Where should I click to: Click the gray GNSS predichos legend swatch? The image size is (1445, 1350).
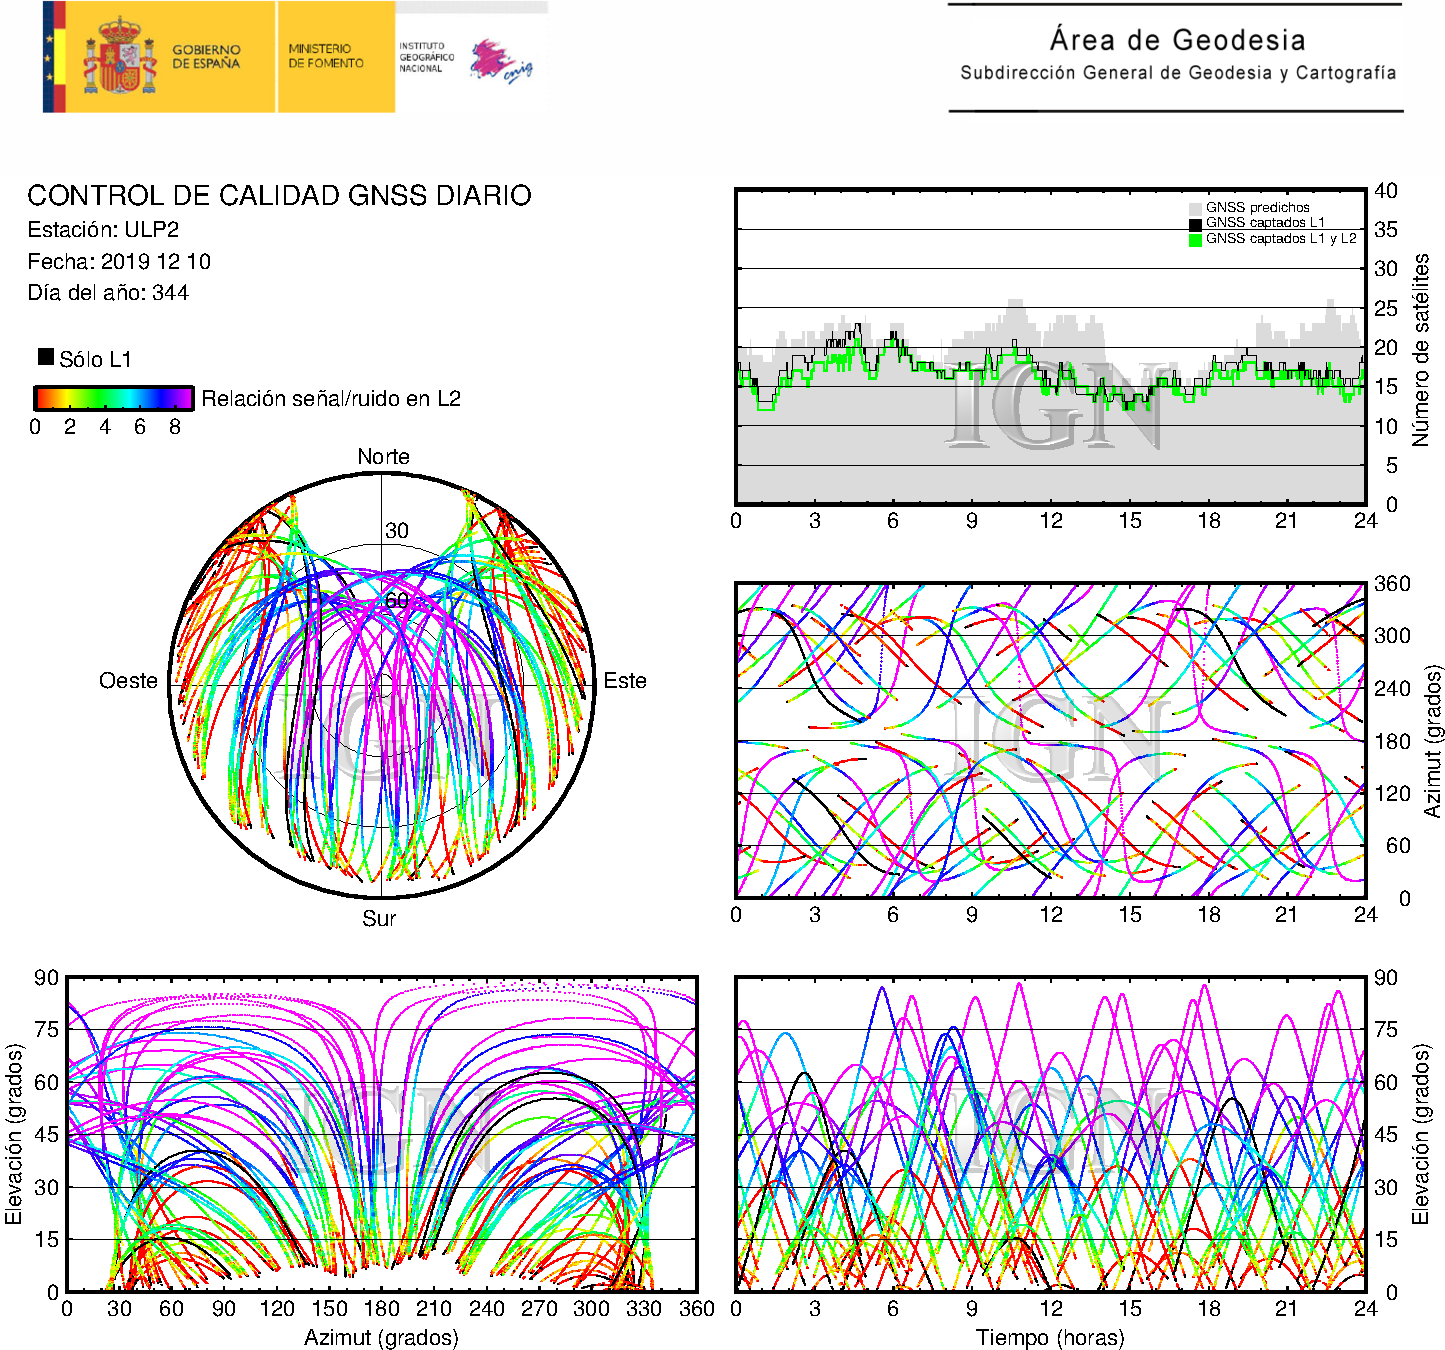pos(1195,208)
